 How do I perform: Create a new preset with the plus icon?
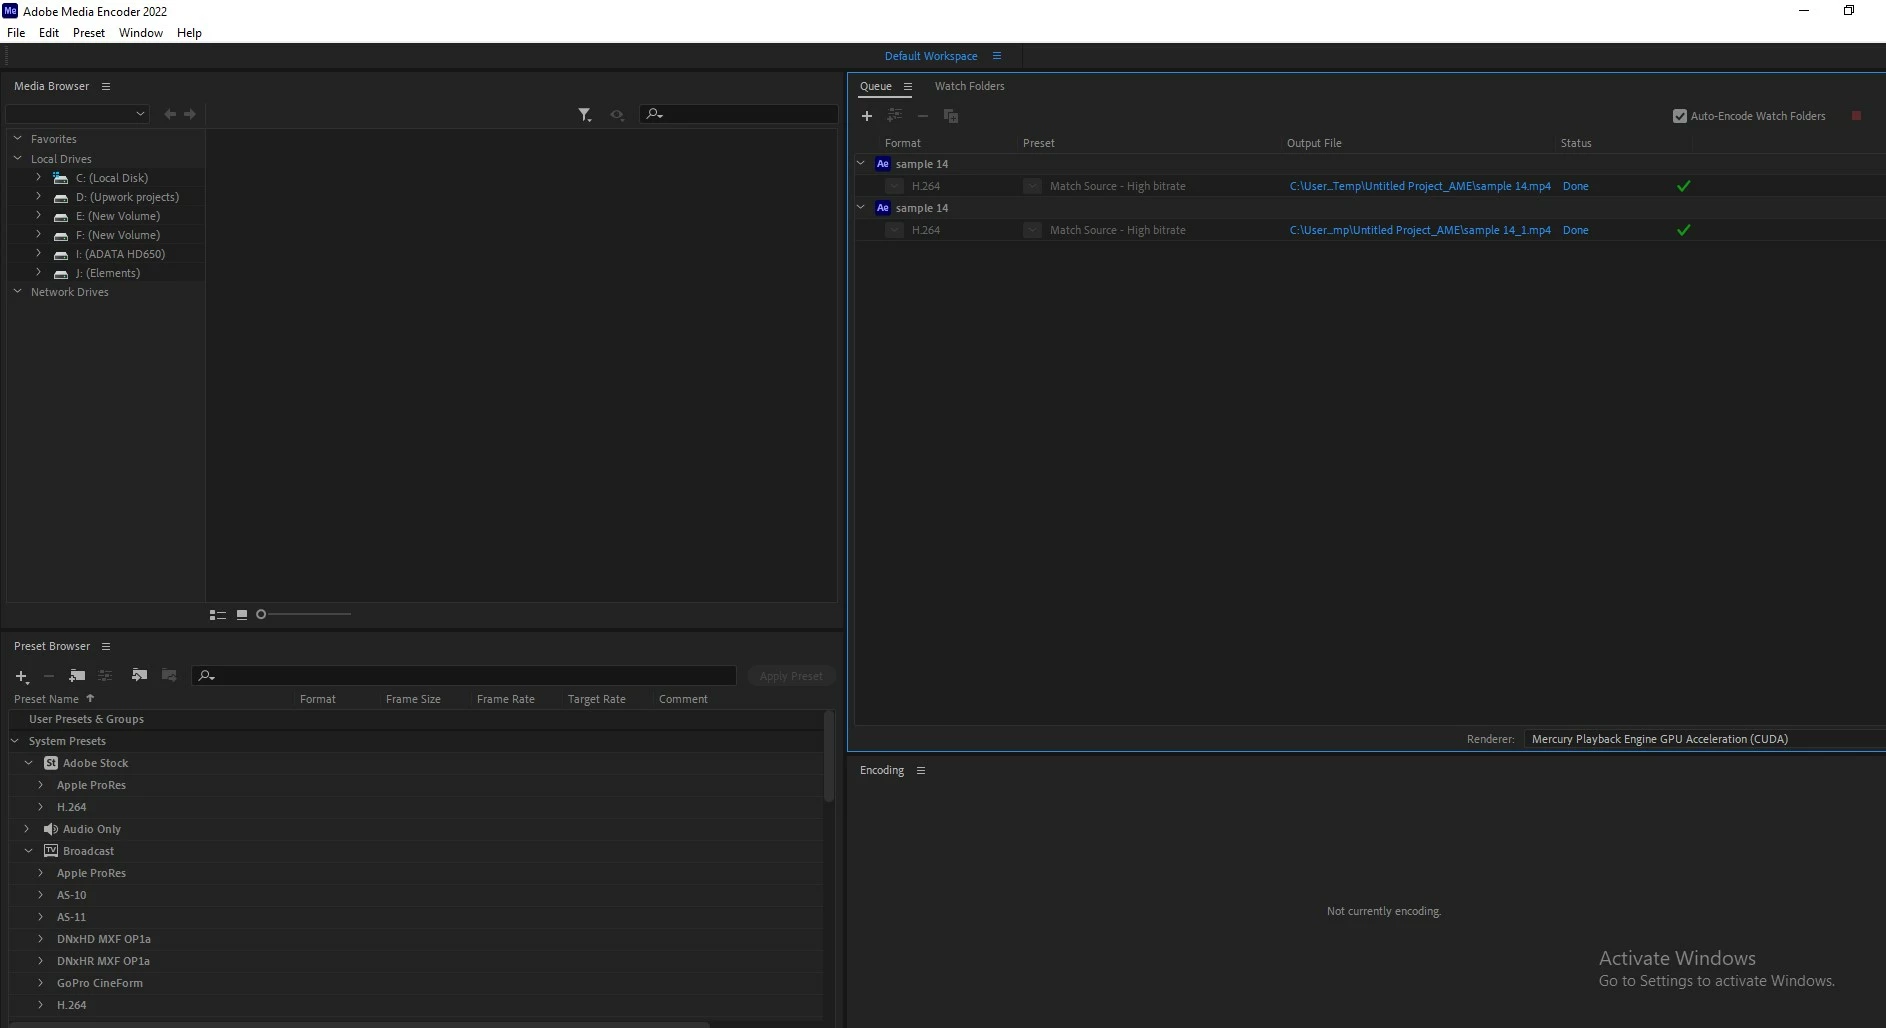click(x=22, y=676)
